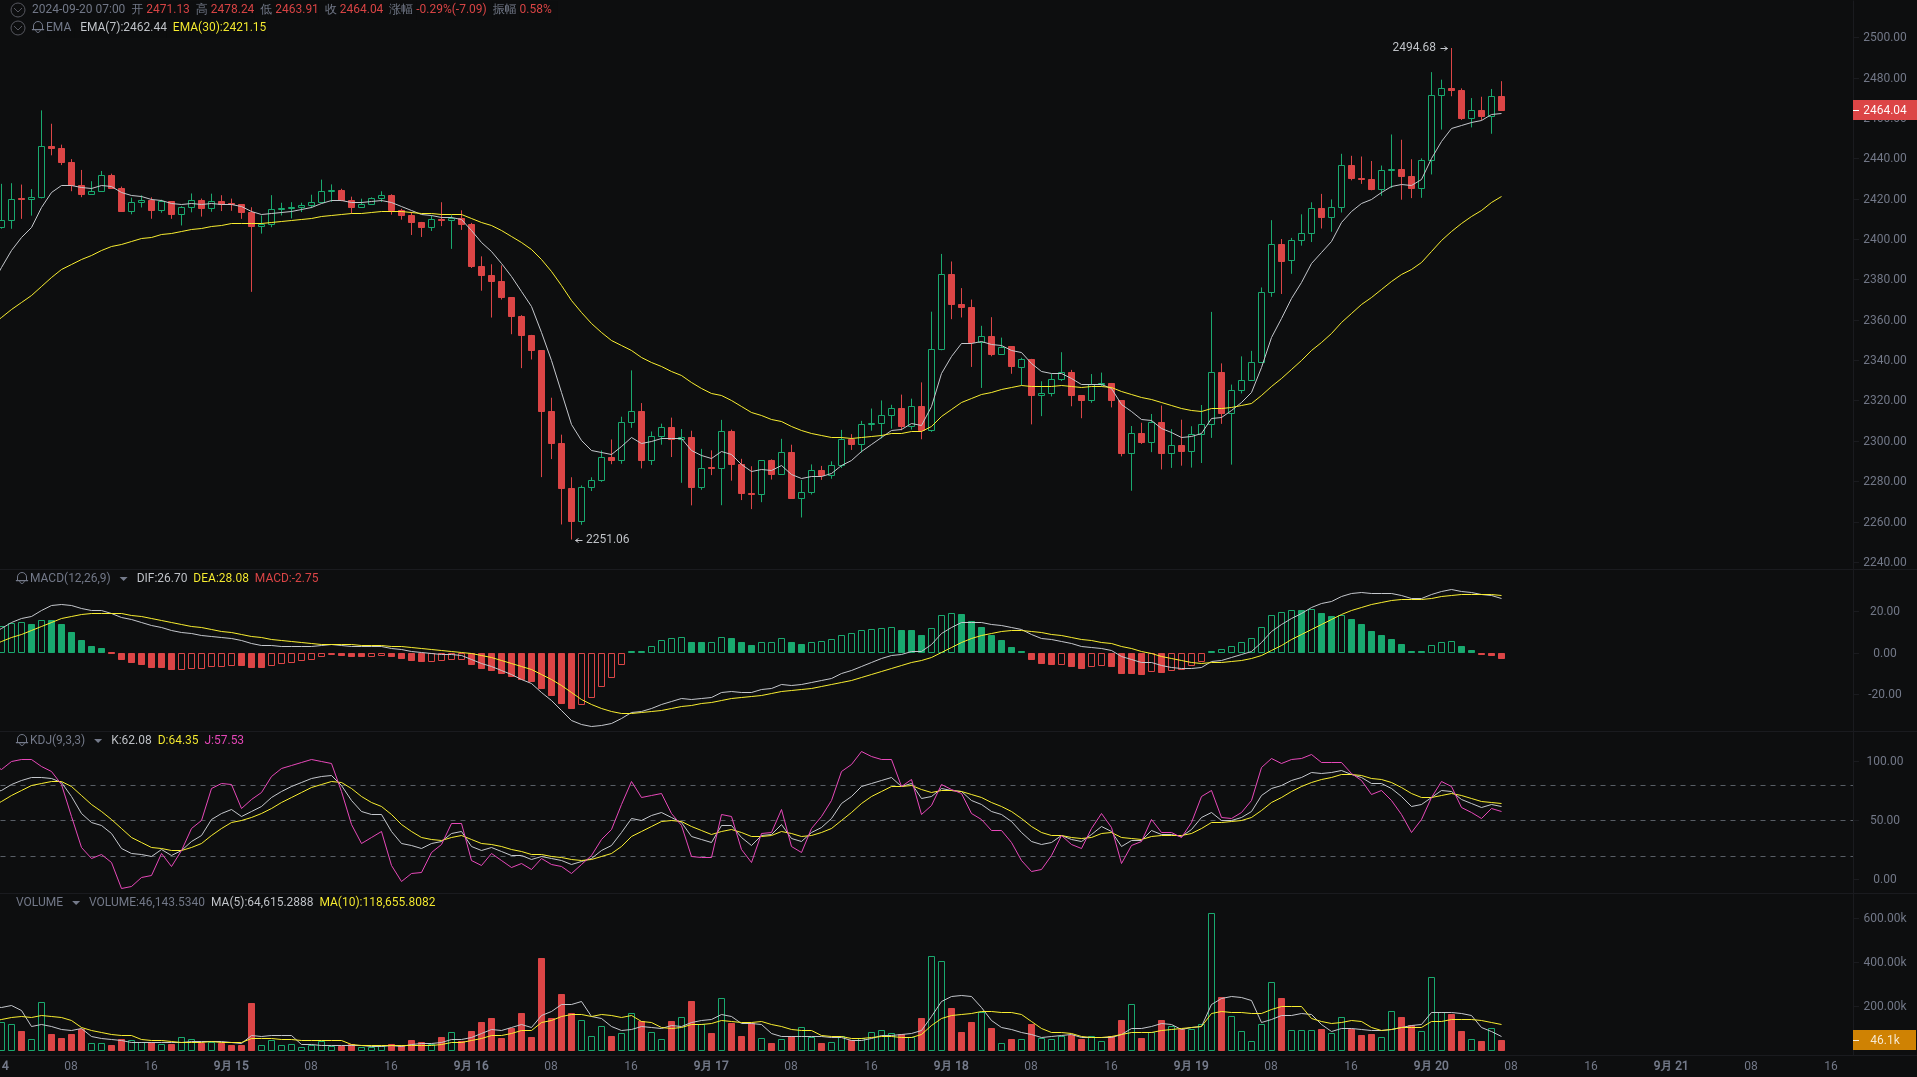The image size is (1917, 1077).
Task: Click the alert bell beside MACD(12,26,9)
Action: (22, 578)
